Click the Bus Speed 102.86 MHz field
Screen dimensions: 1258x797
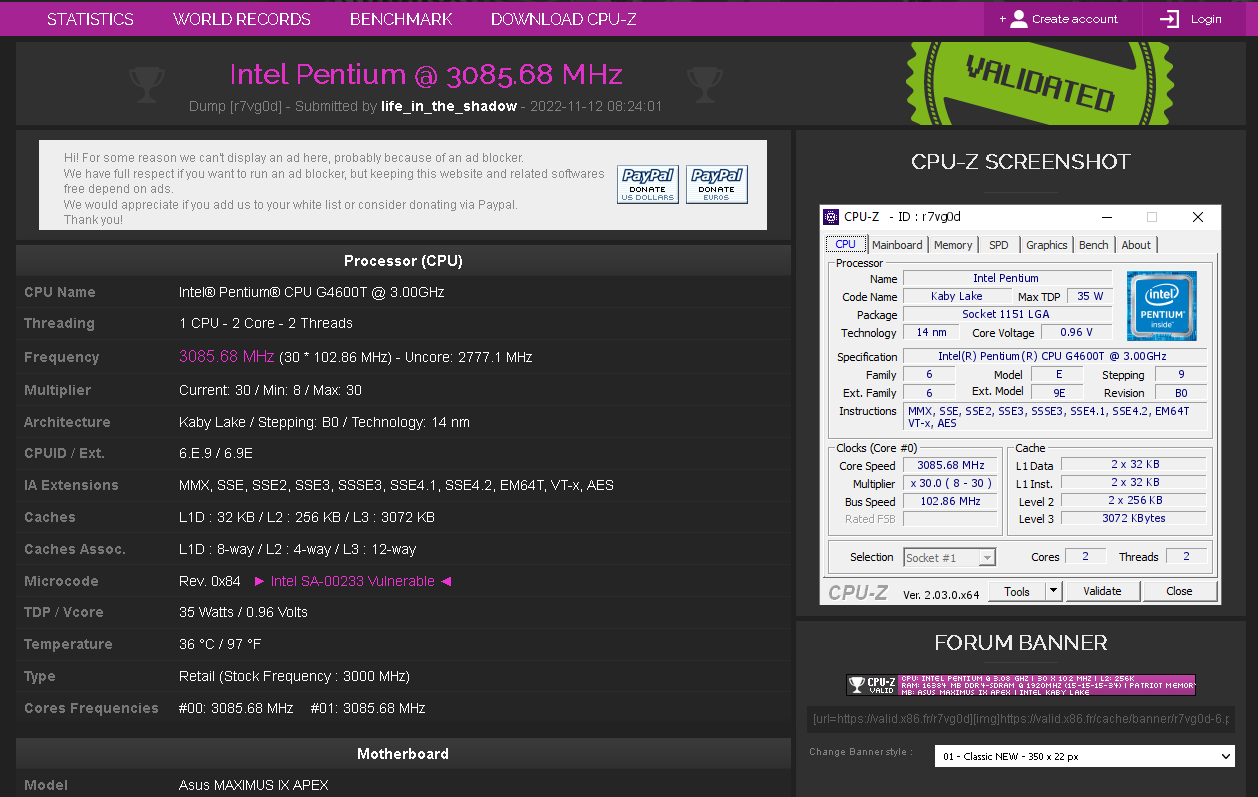[x=951, y=501]
